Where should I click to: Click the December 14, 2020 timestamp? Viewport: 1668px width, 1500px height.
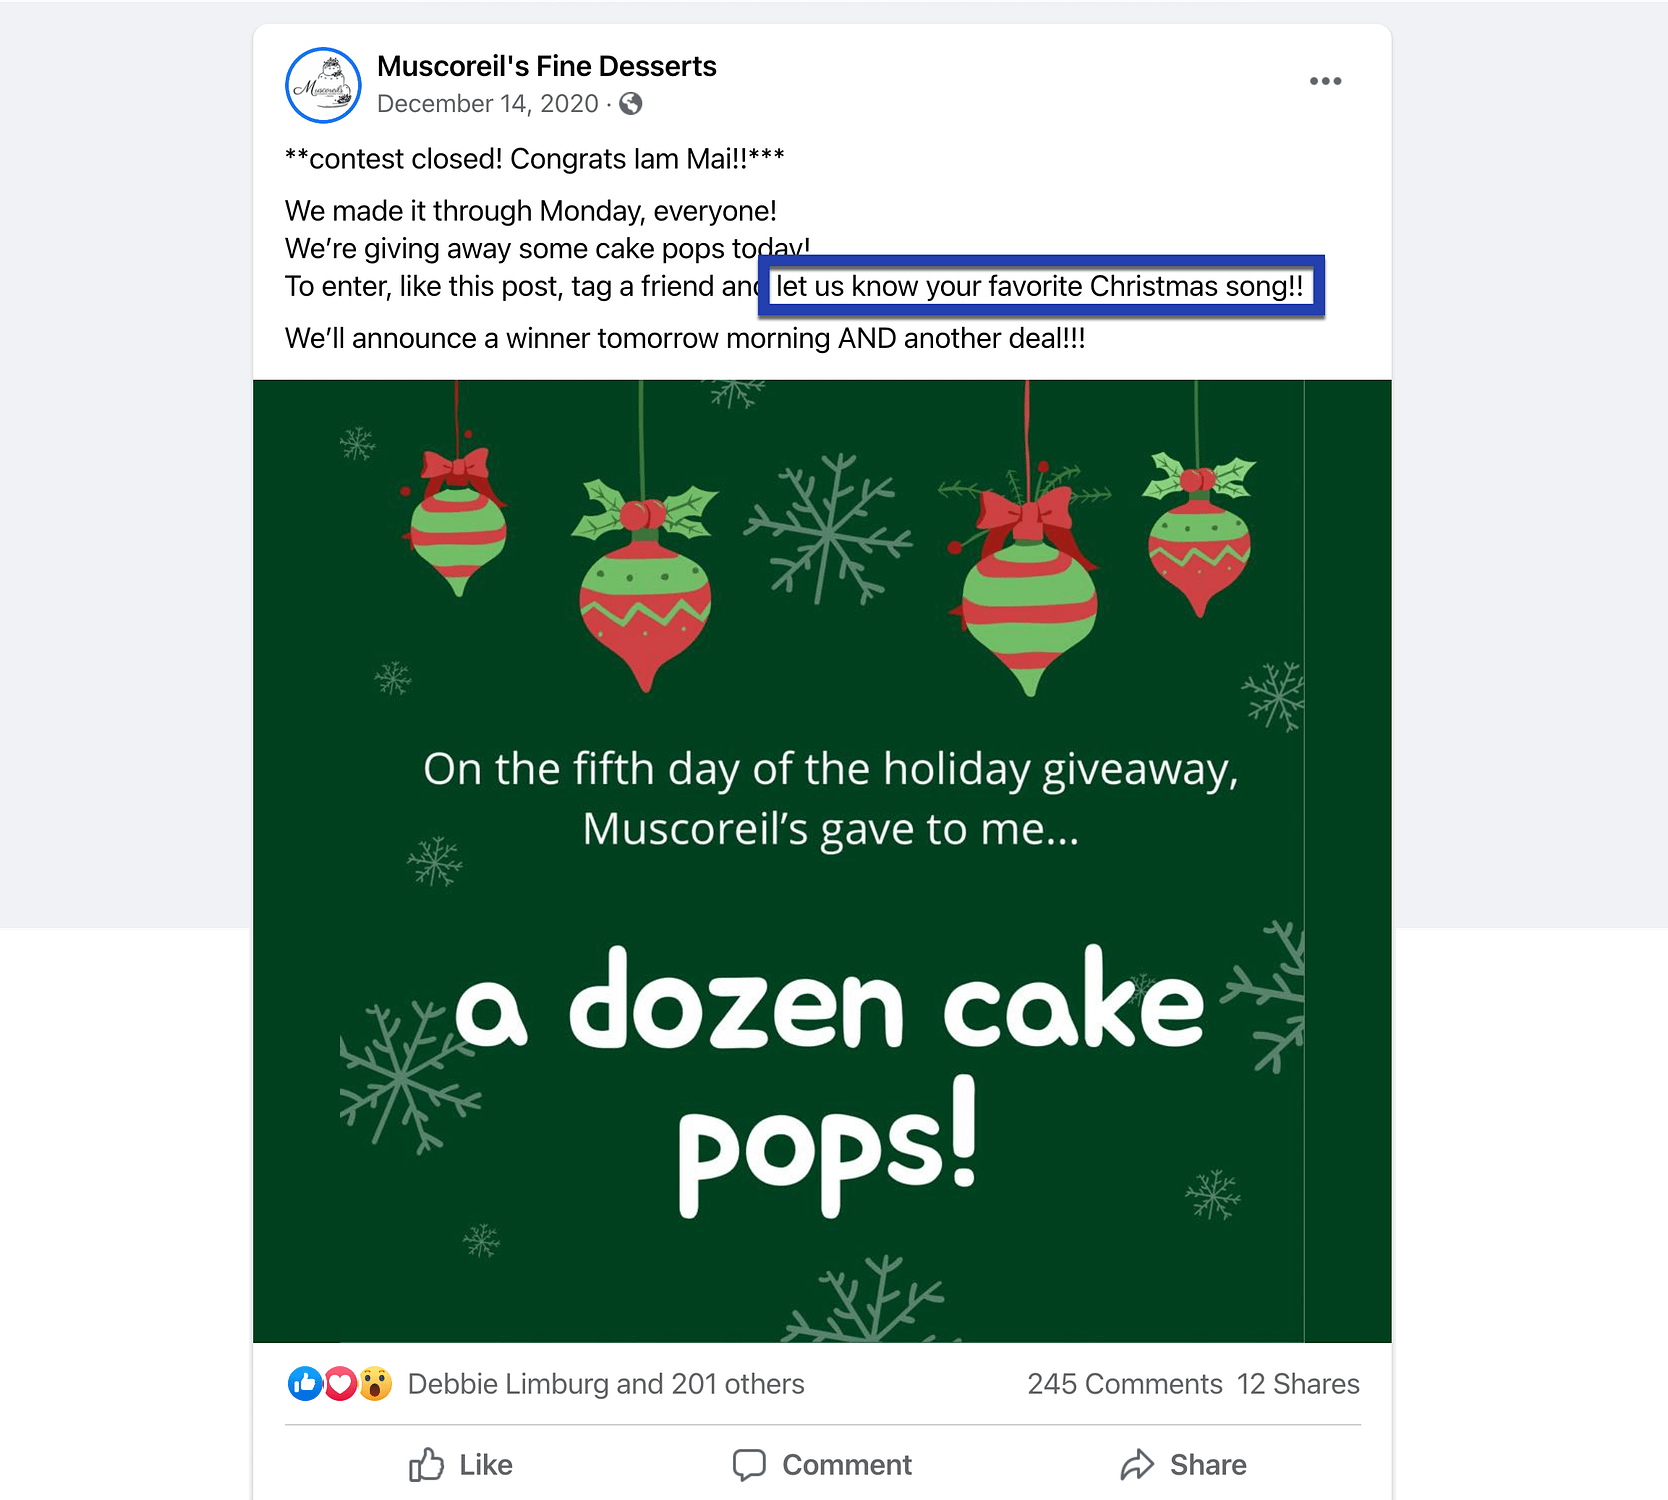tap(488, 104)
